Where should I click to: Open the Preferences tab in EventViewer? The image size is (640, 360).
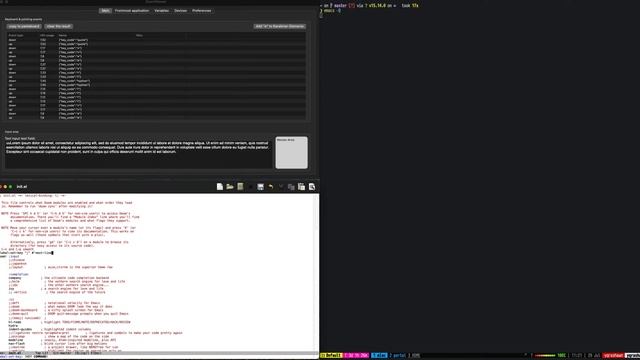tap(202, 11)
